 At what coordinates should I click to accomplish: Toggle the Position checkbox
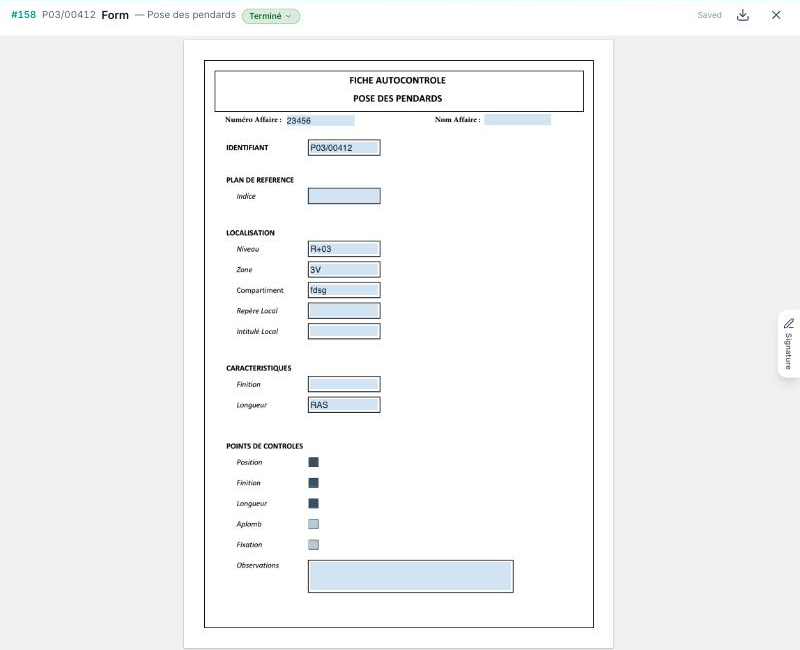coord(314,462)
